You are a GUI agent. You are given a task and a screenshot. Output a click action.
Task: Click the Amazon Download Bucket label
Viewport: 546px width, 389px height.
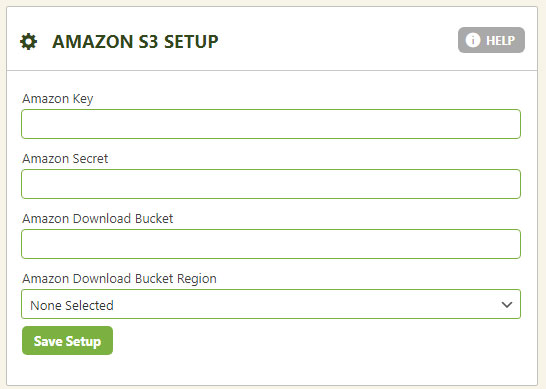pos(98,218)
